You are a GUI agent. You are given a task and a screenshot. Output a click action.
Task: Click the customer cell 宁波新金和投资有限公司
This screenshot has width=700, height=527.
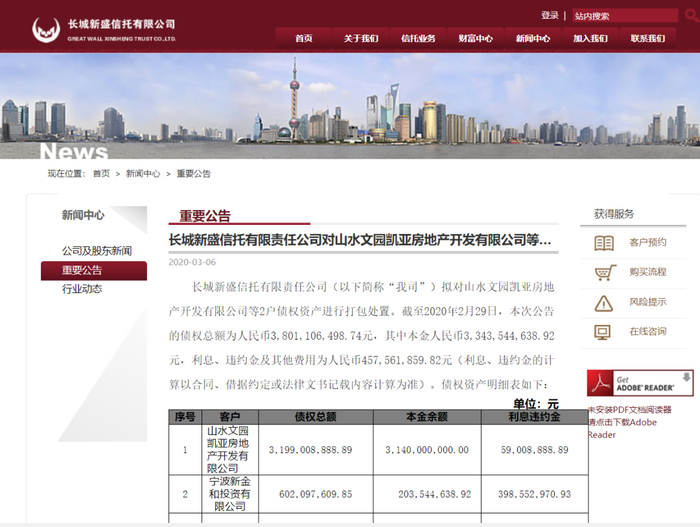[x=229, y=494]
